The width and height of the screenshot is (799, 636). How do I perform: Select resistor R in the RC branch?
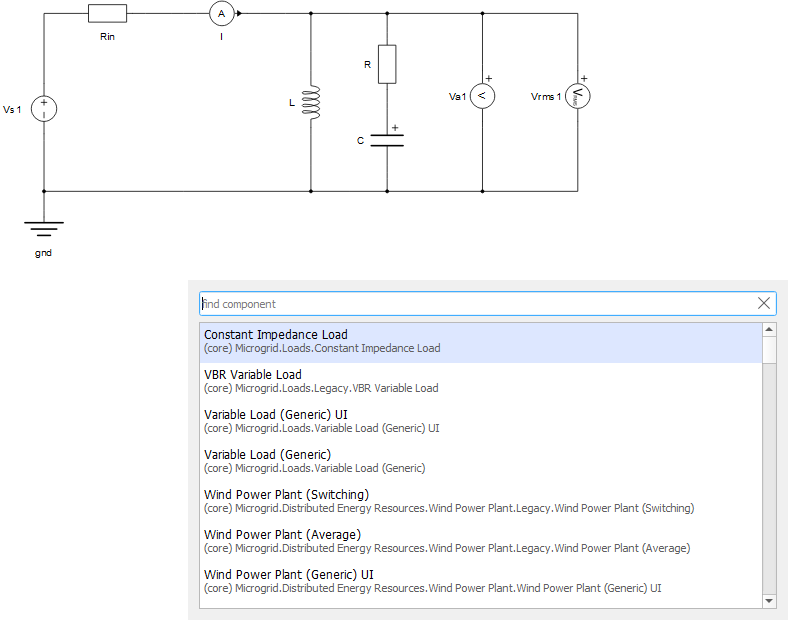click(x=387, y=64)
